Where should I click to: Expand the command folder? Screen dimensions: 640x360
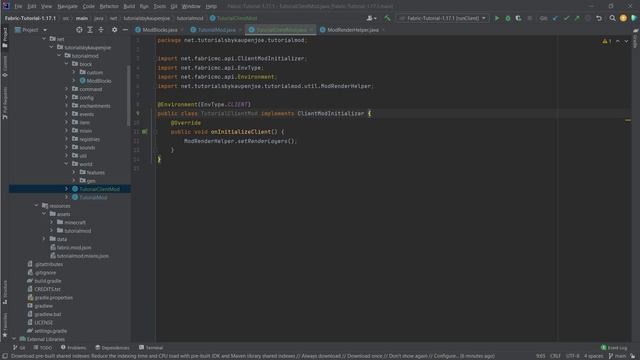coord(67,89)
